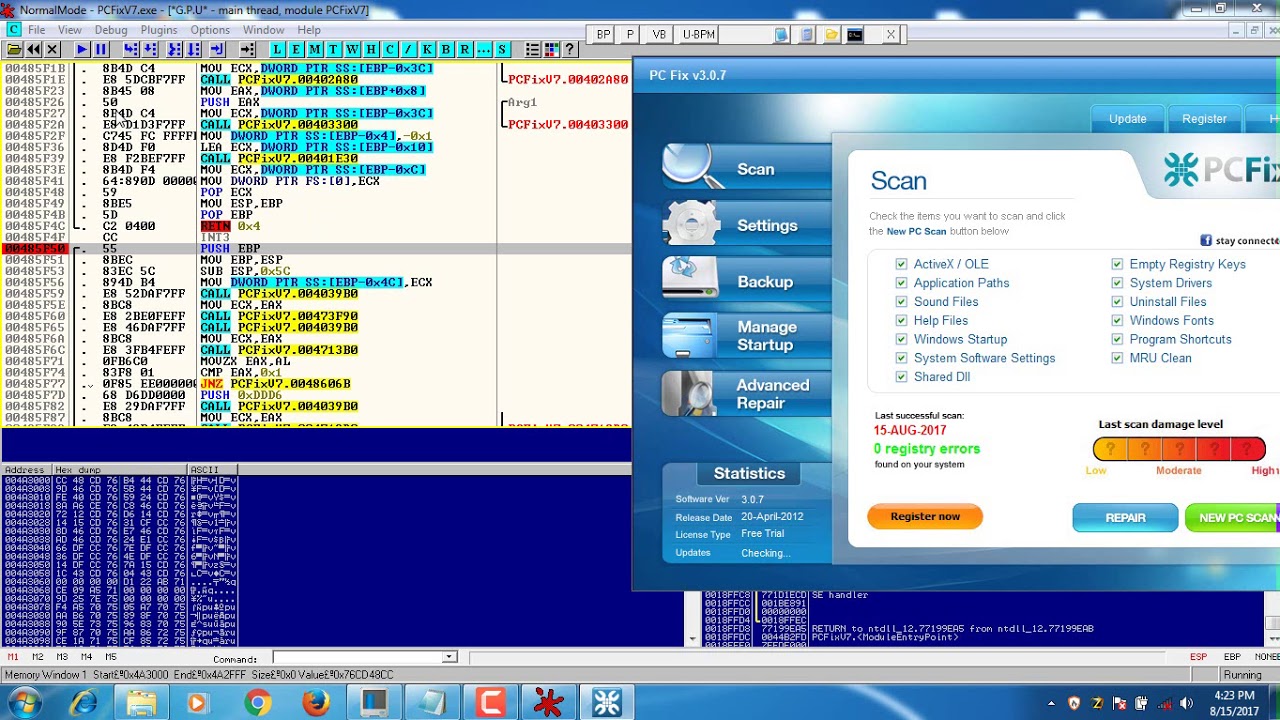This screenshot has width=1280, height=720.
Task: Select memory window M2 tab
Action: coord(38,657)
